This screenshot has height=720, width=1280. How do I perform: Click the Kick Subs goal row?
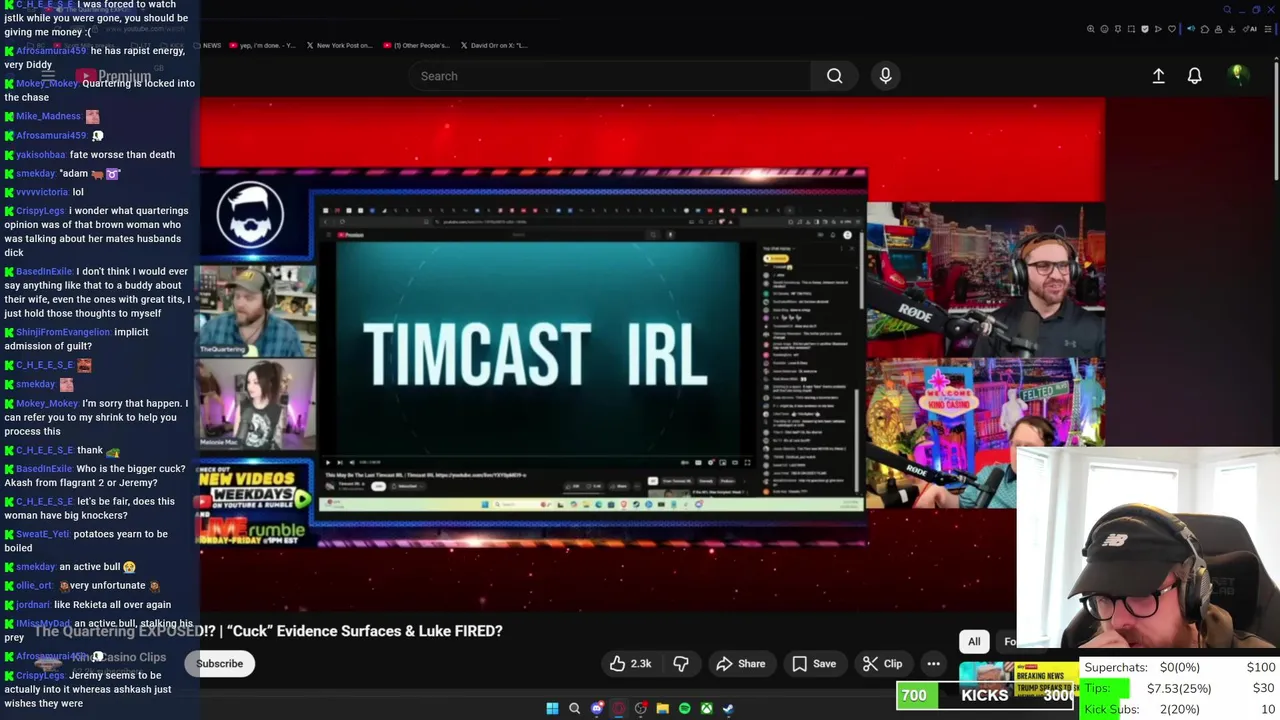click(x=1179, y=709)
